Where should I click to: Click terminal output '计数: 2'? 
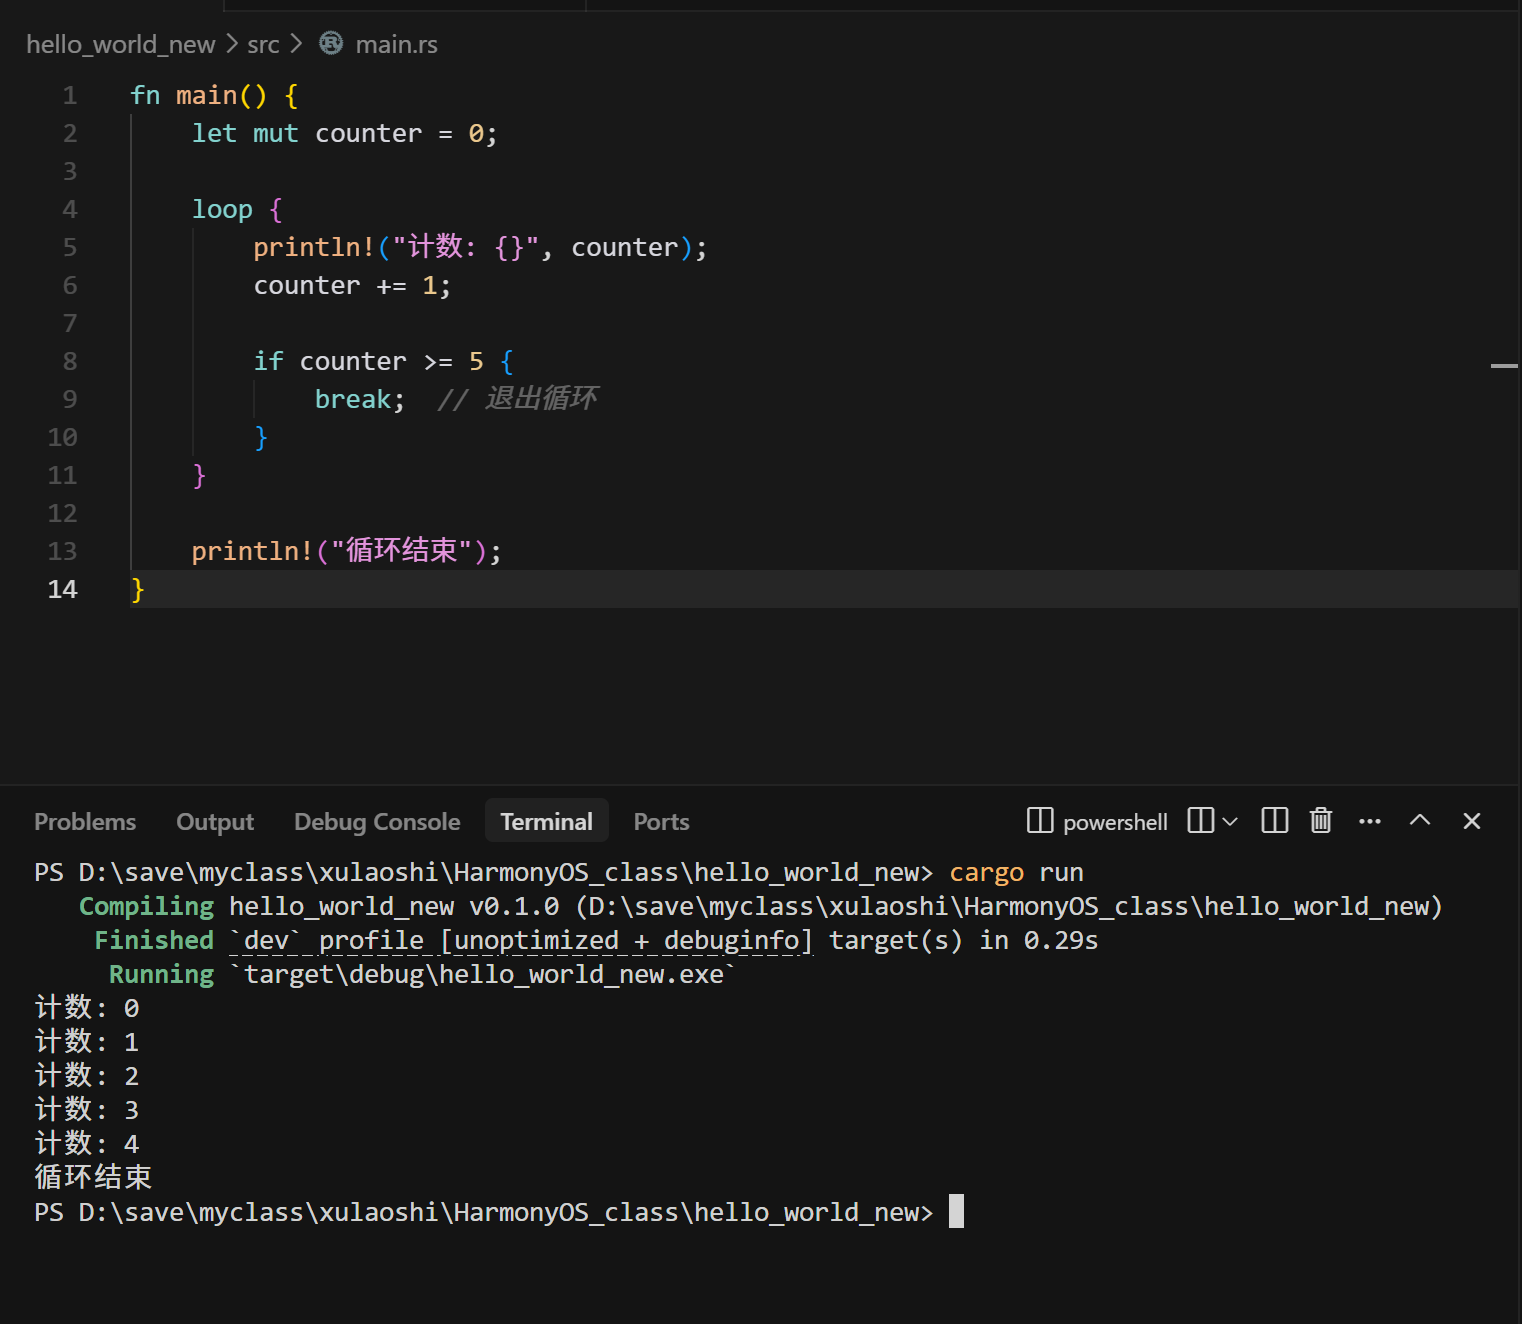pyautogui.click(x=87, y=1076)
